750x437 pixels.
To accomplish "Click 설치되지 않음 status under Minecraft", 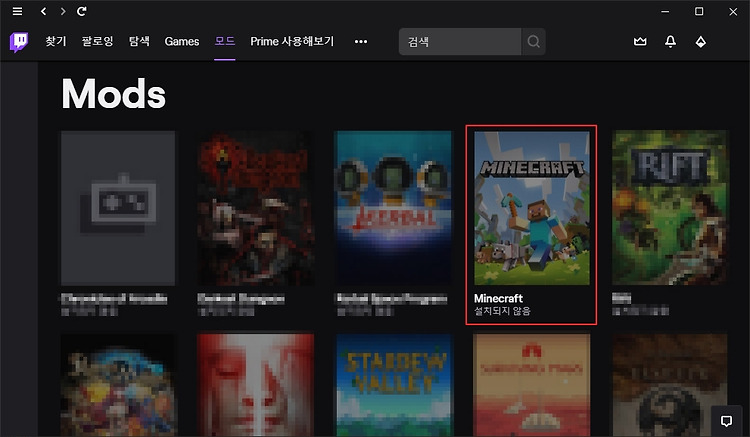I will click(x=502, y=311).
